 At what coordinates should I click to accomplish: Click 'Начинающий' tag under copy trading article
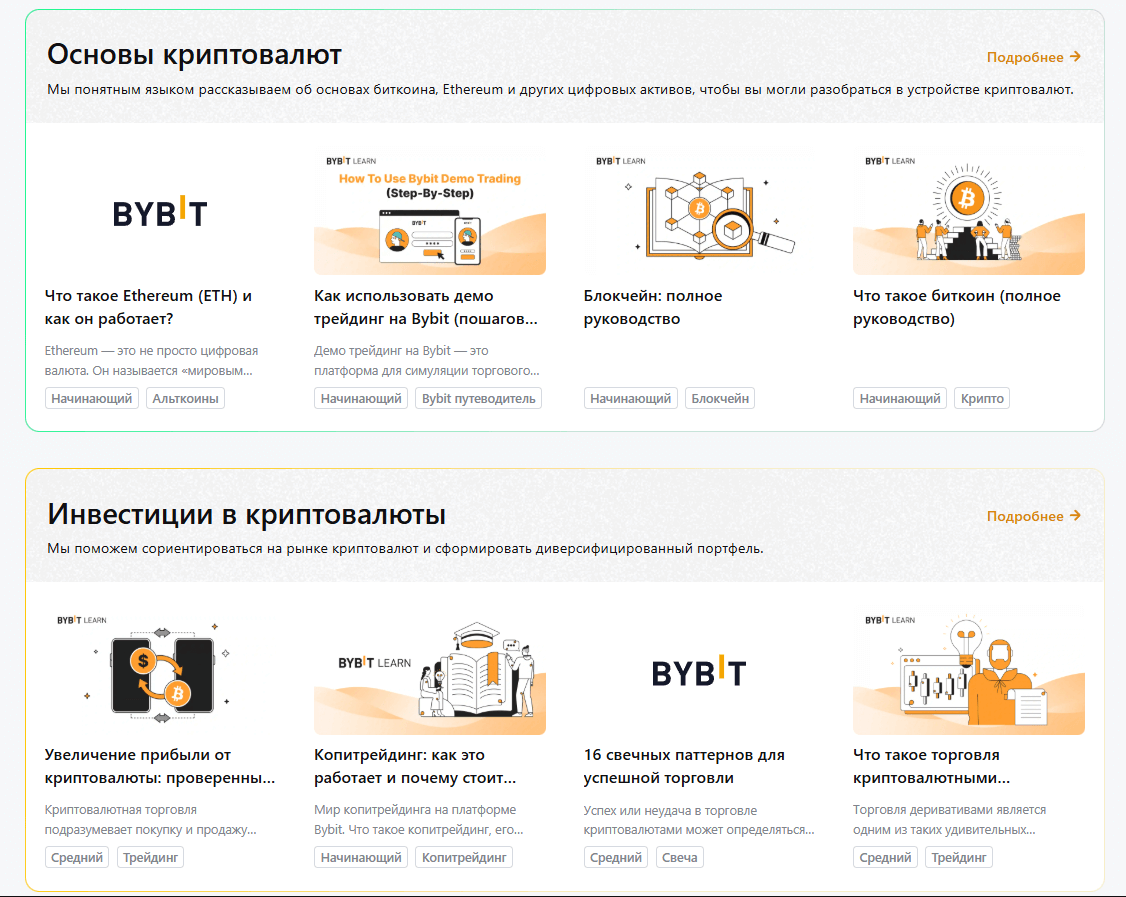click(361, 858)
